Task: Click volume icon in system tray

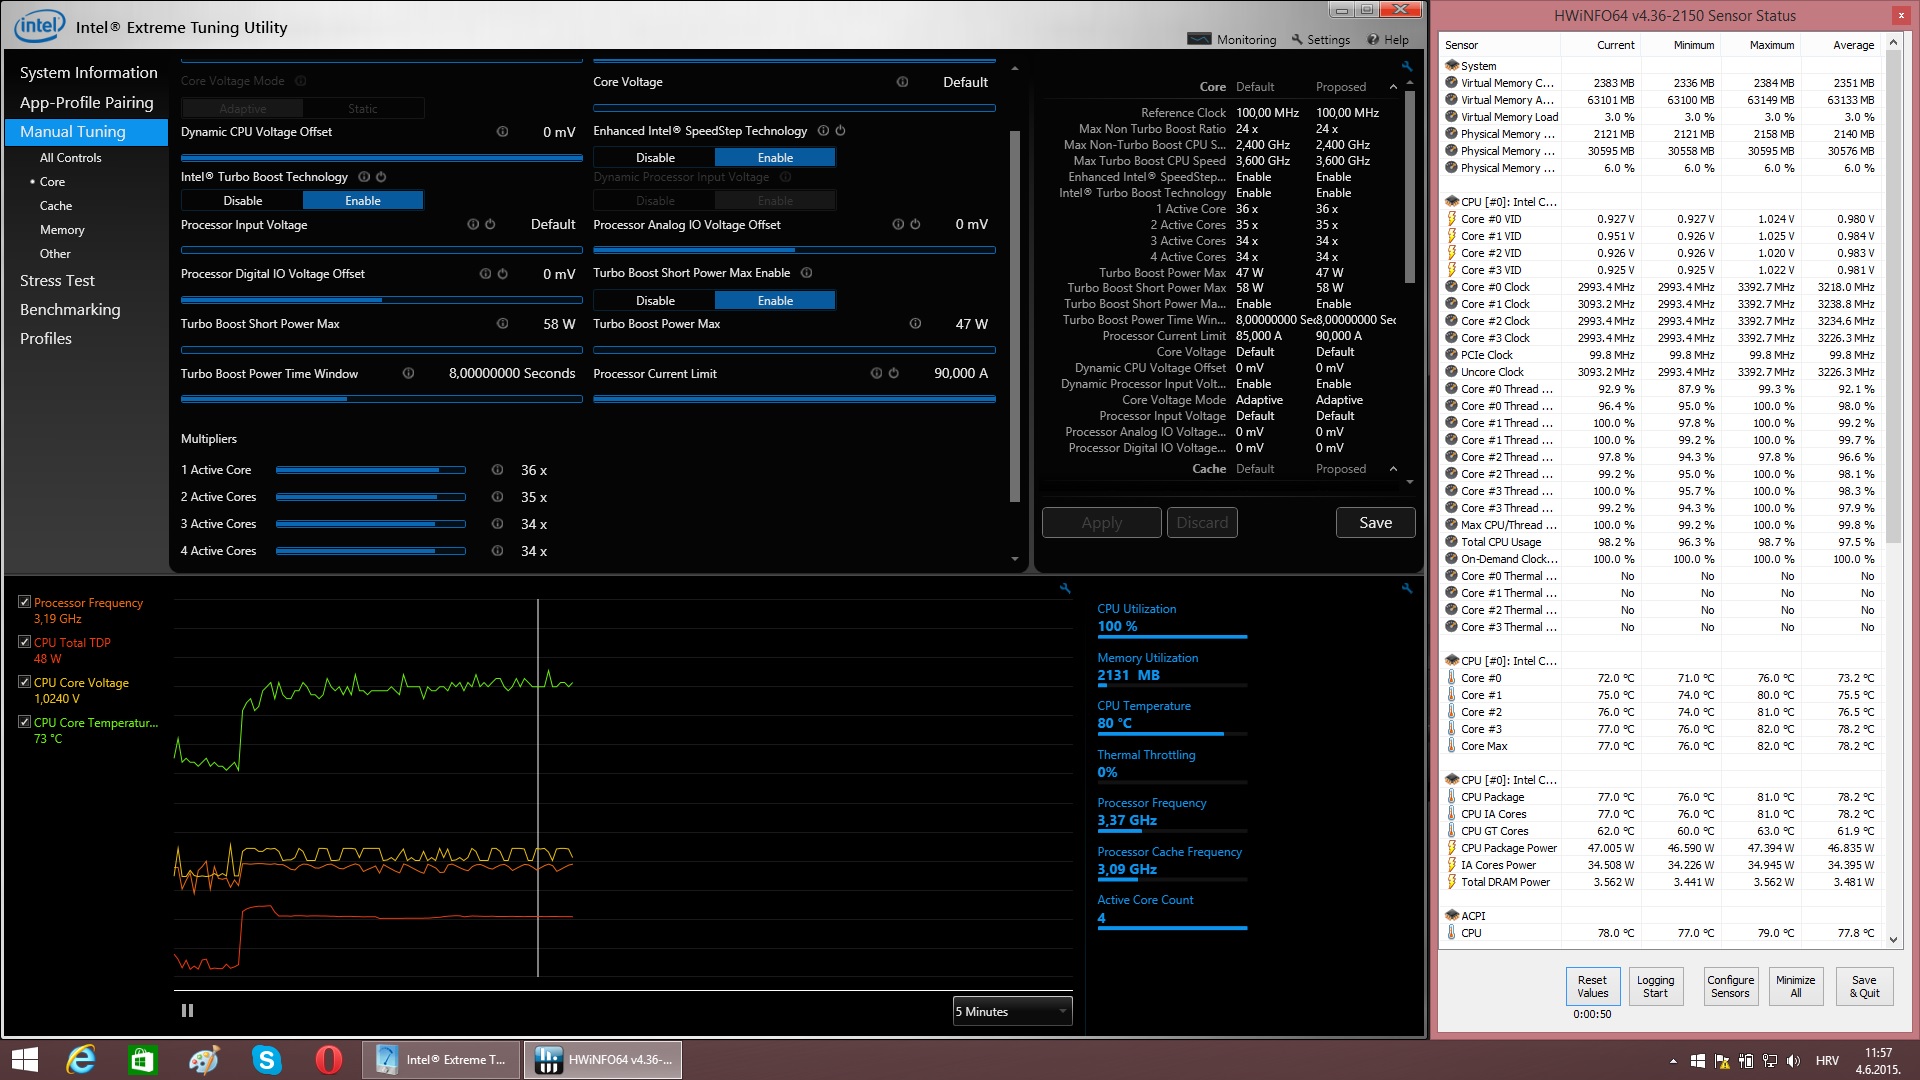Action: (x=1793, y=1061)
